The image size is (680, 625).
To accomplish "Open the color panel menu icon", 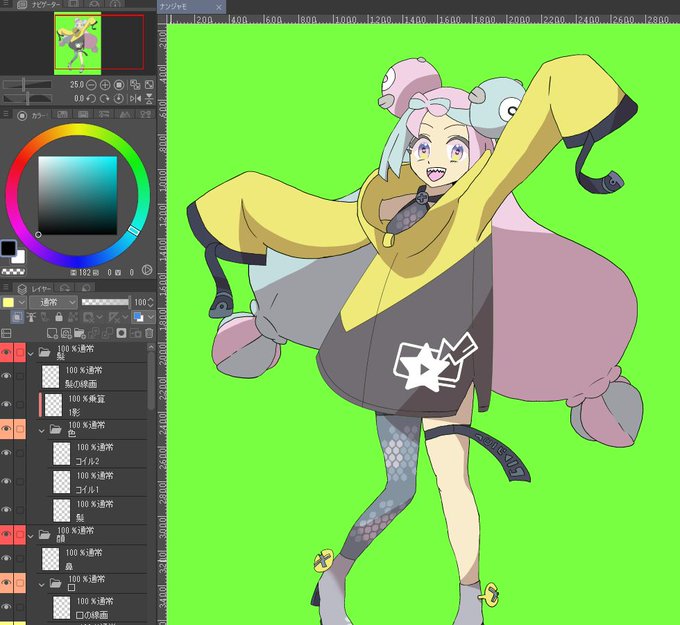I will pyautogui.click(x=6, y=115).
